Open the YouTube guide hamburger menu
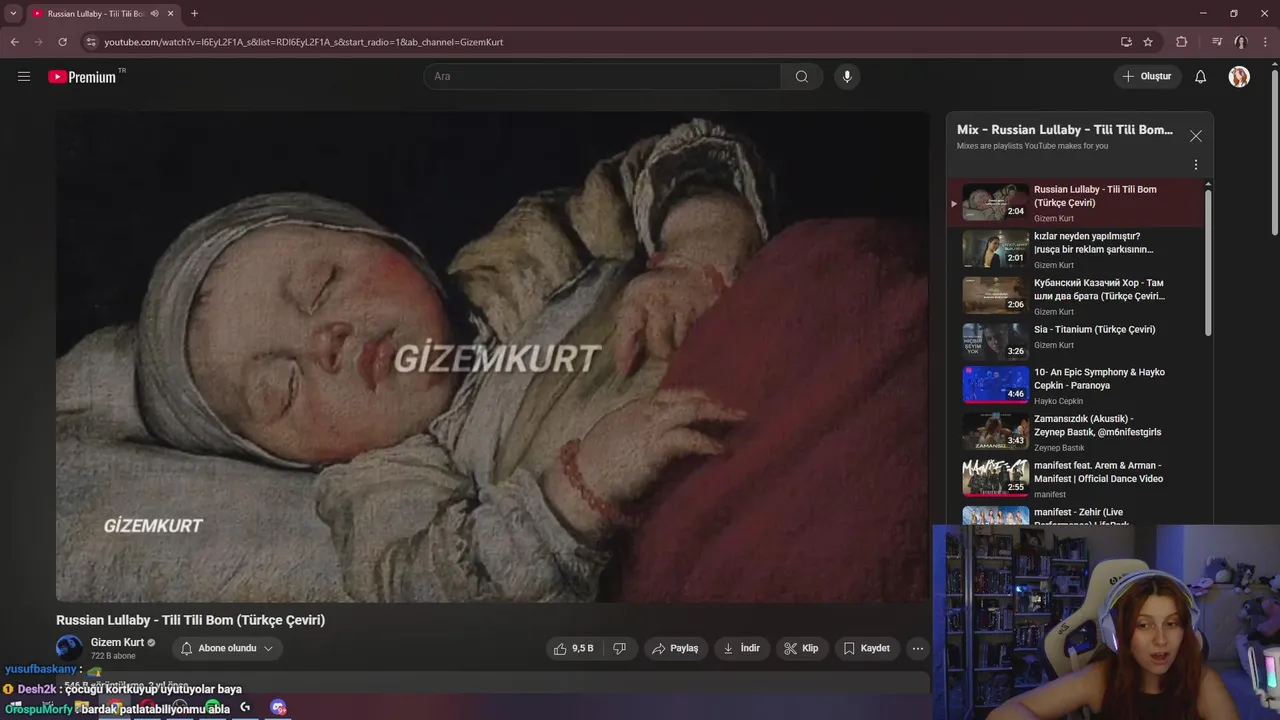This screenshot has width=1280, height=720. [24, 76]
